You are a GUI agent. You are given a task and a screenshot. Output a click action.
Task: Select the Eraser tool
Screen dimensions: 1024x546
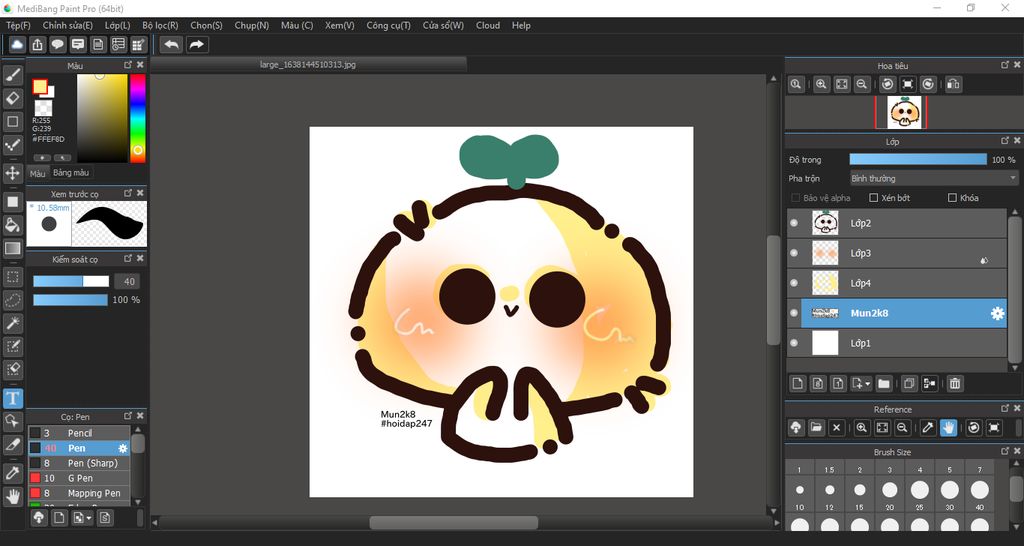pos(13,99)
